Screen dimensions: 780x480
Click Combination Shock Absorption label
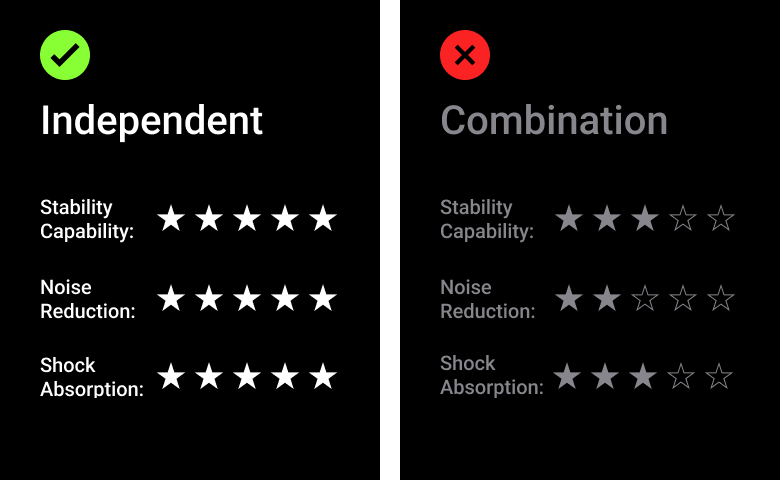coord(491,375)
